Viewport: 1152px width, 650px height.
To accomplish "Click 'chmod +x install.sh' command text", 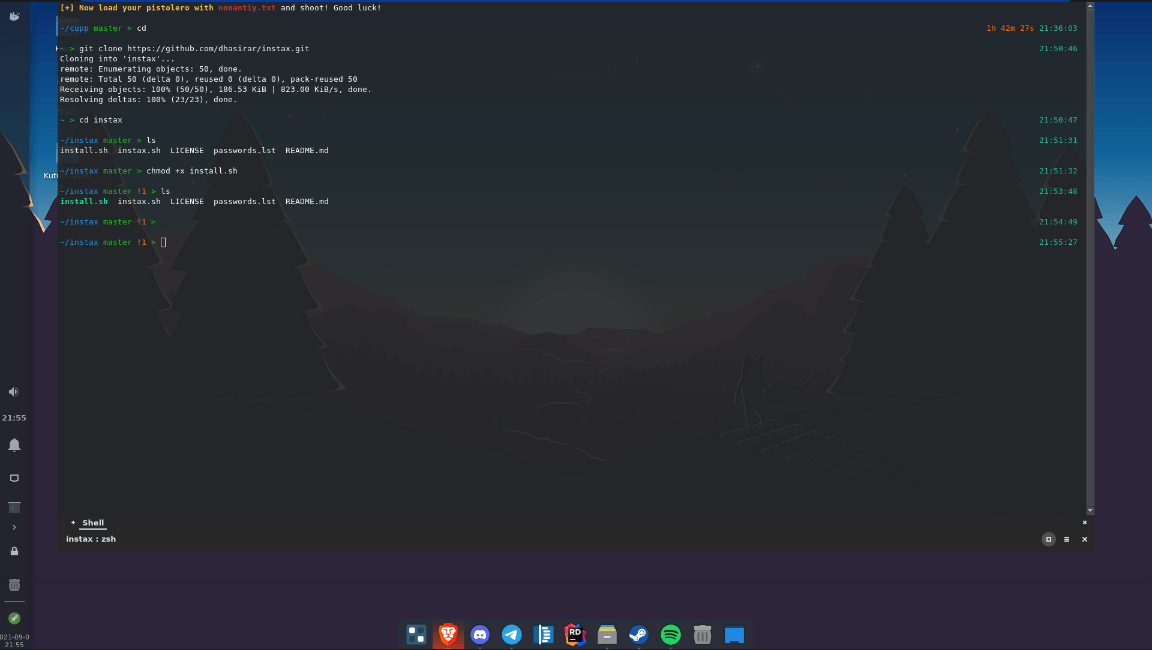I will (192, 171).
